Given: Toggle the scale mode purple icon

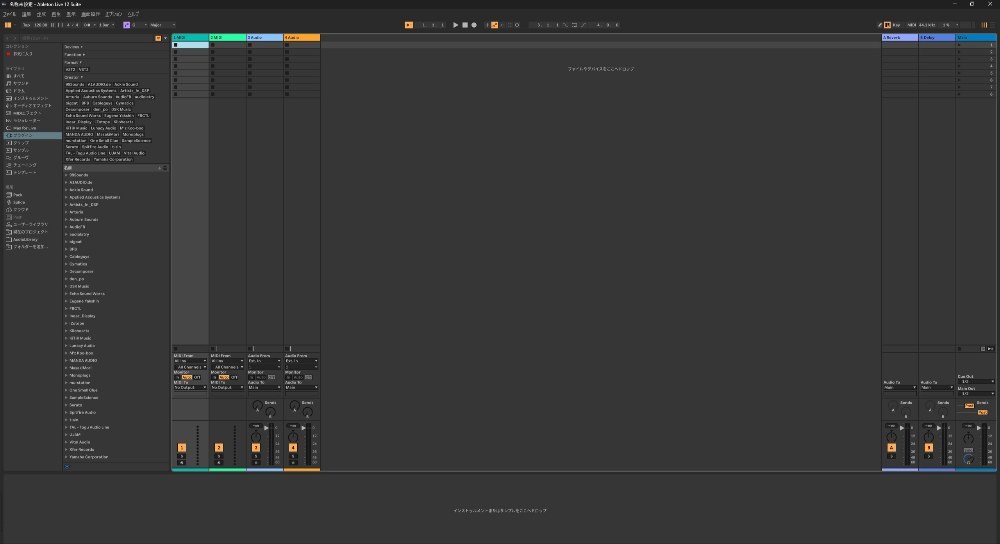Looking at the screenshot, I should pos(126,25).
